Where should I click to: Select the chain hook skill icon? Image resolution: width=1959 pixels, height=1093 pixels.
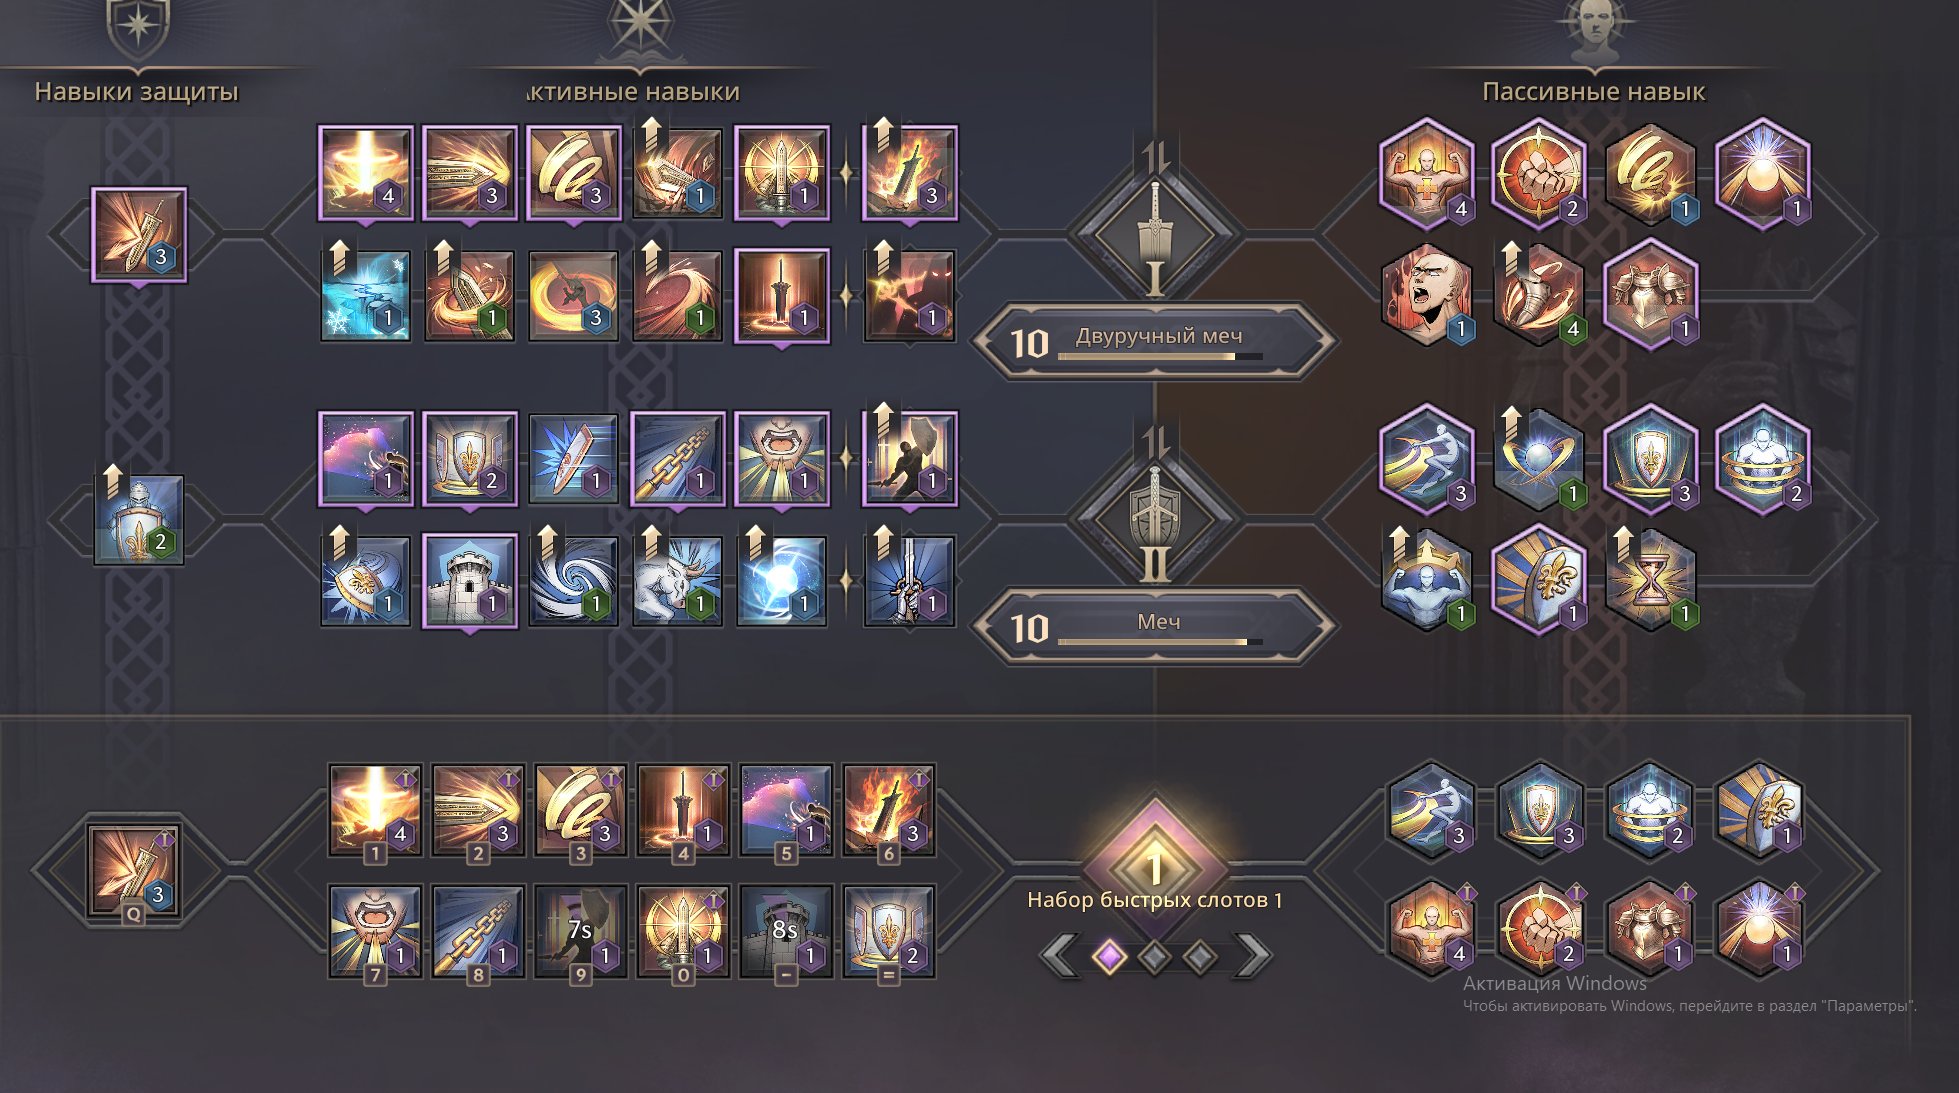coord(677,458)
